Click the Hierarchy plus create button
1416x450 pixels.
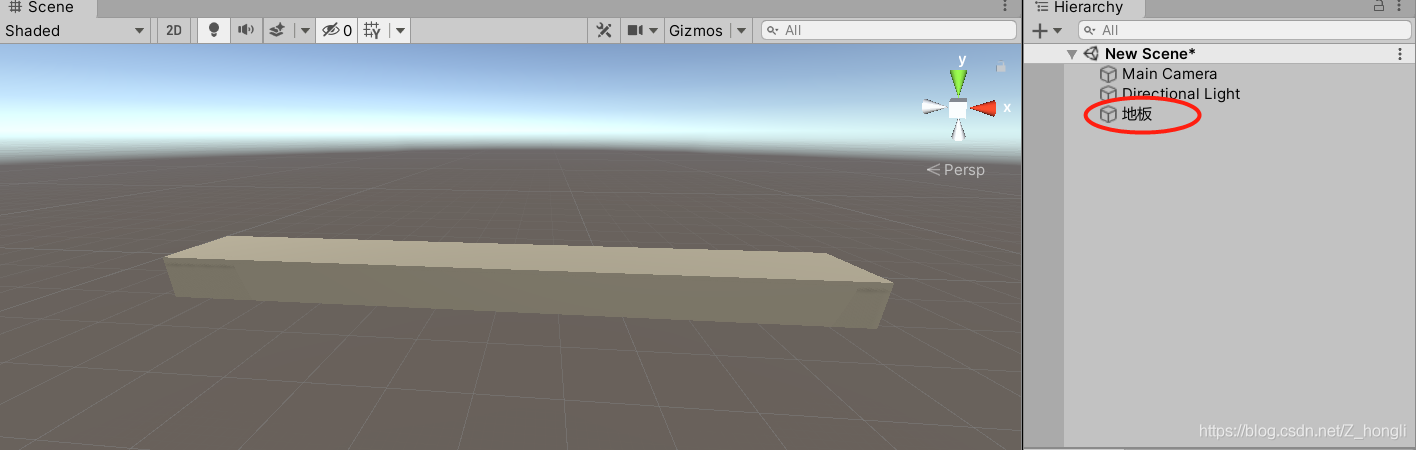tap(1047, 31)
